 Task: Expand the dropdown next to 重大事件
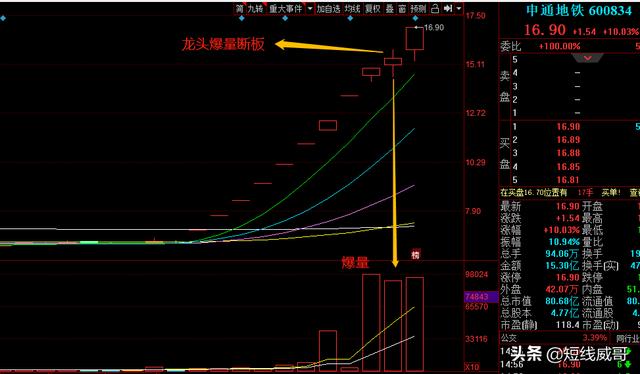tap(310, 9)
